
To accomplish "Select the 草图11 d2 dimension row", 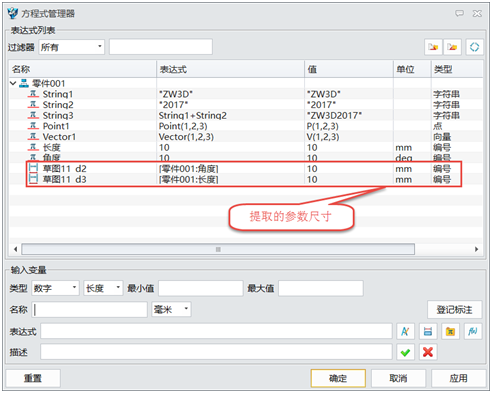I will [246, 169].
